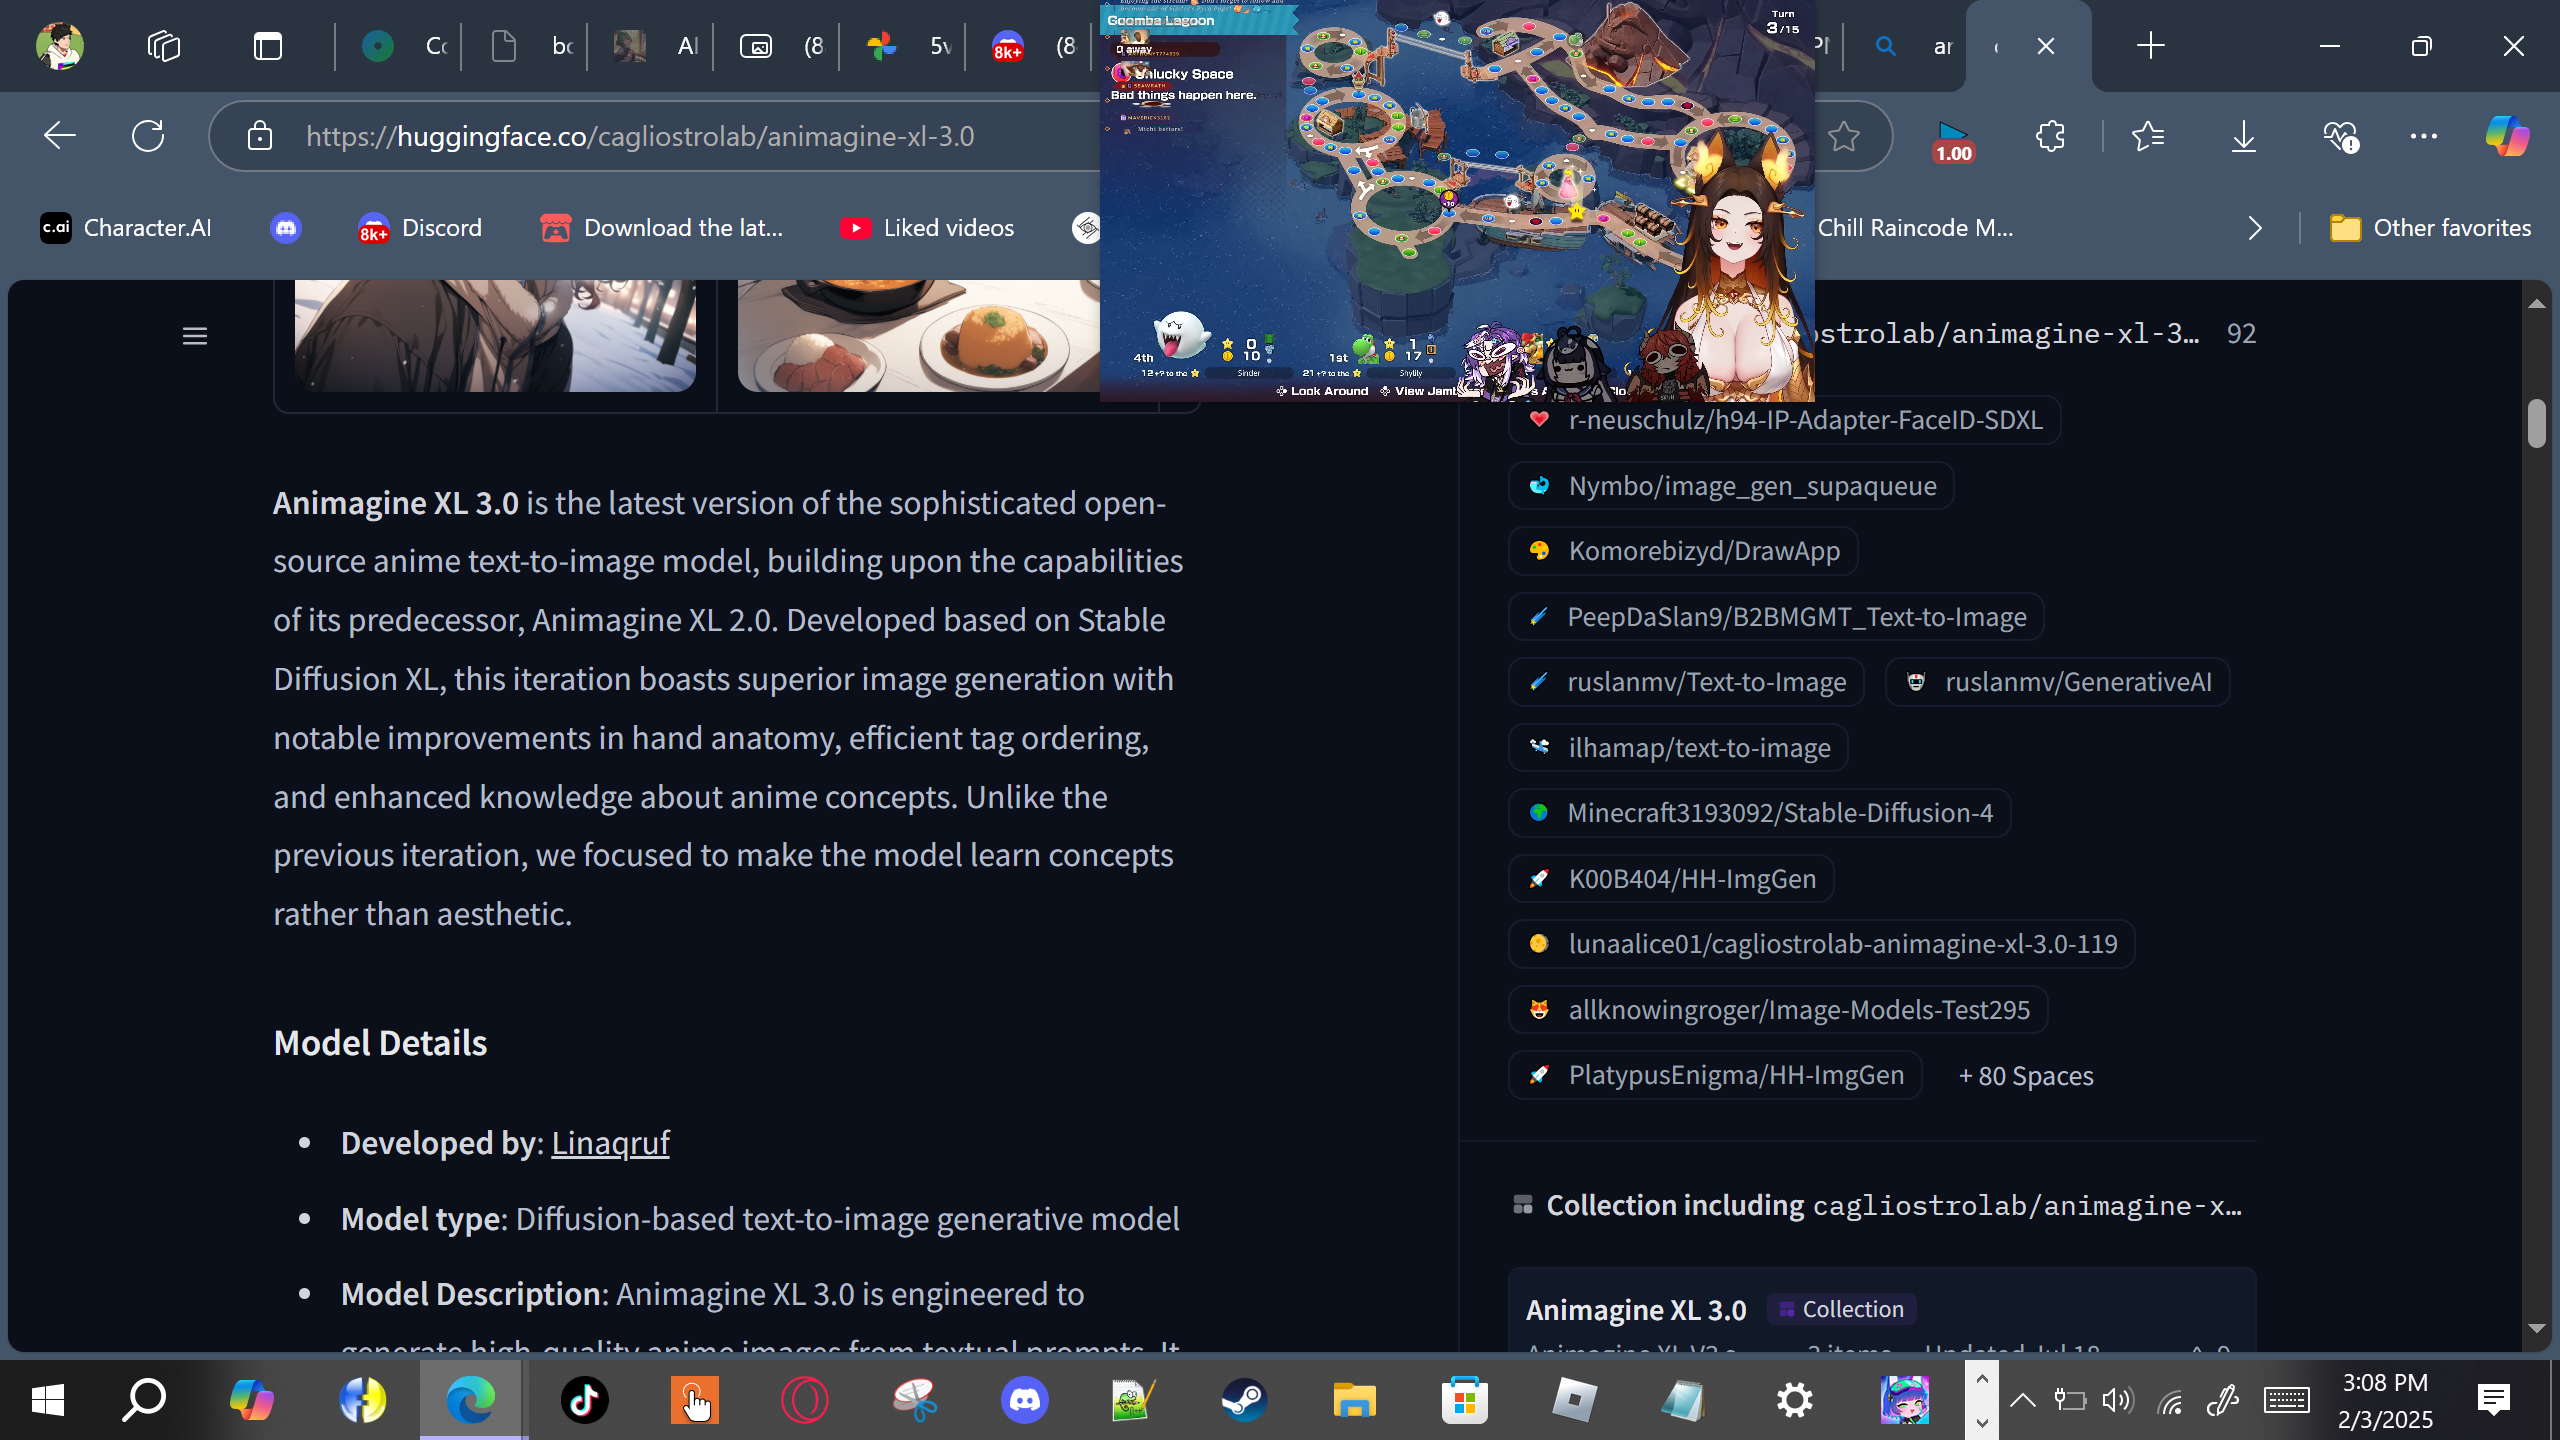This screenshot has width=2560, height=1440.
Task: Launch TikTok from the taskbar
Action: click(x=585, y=1400)
